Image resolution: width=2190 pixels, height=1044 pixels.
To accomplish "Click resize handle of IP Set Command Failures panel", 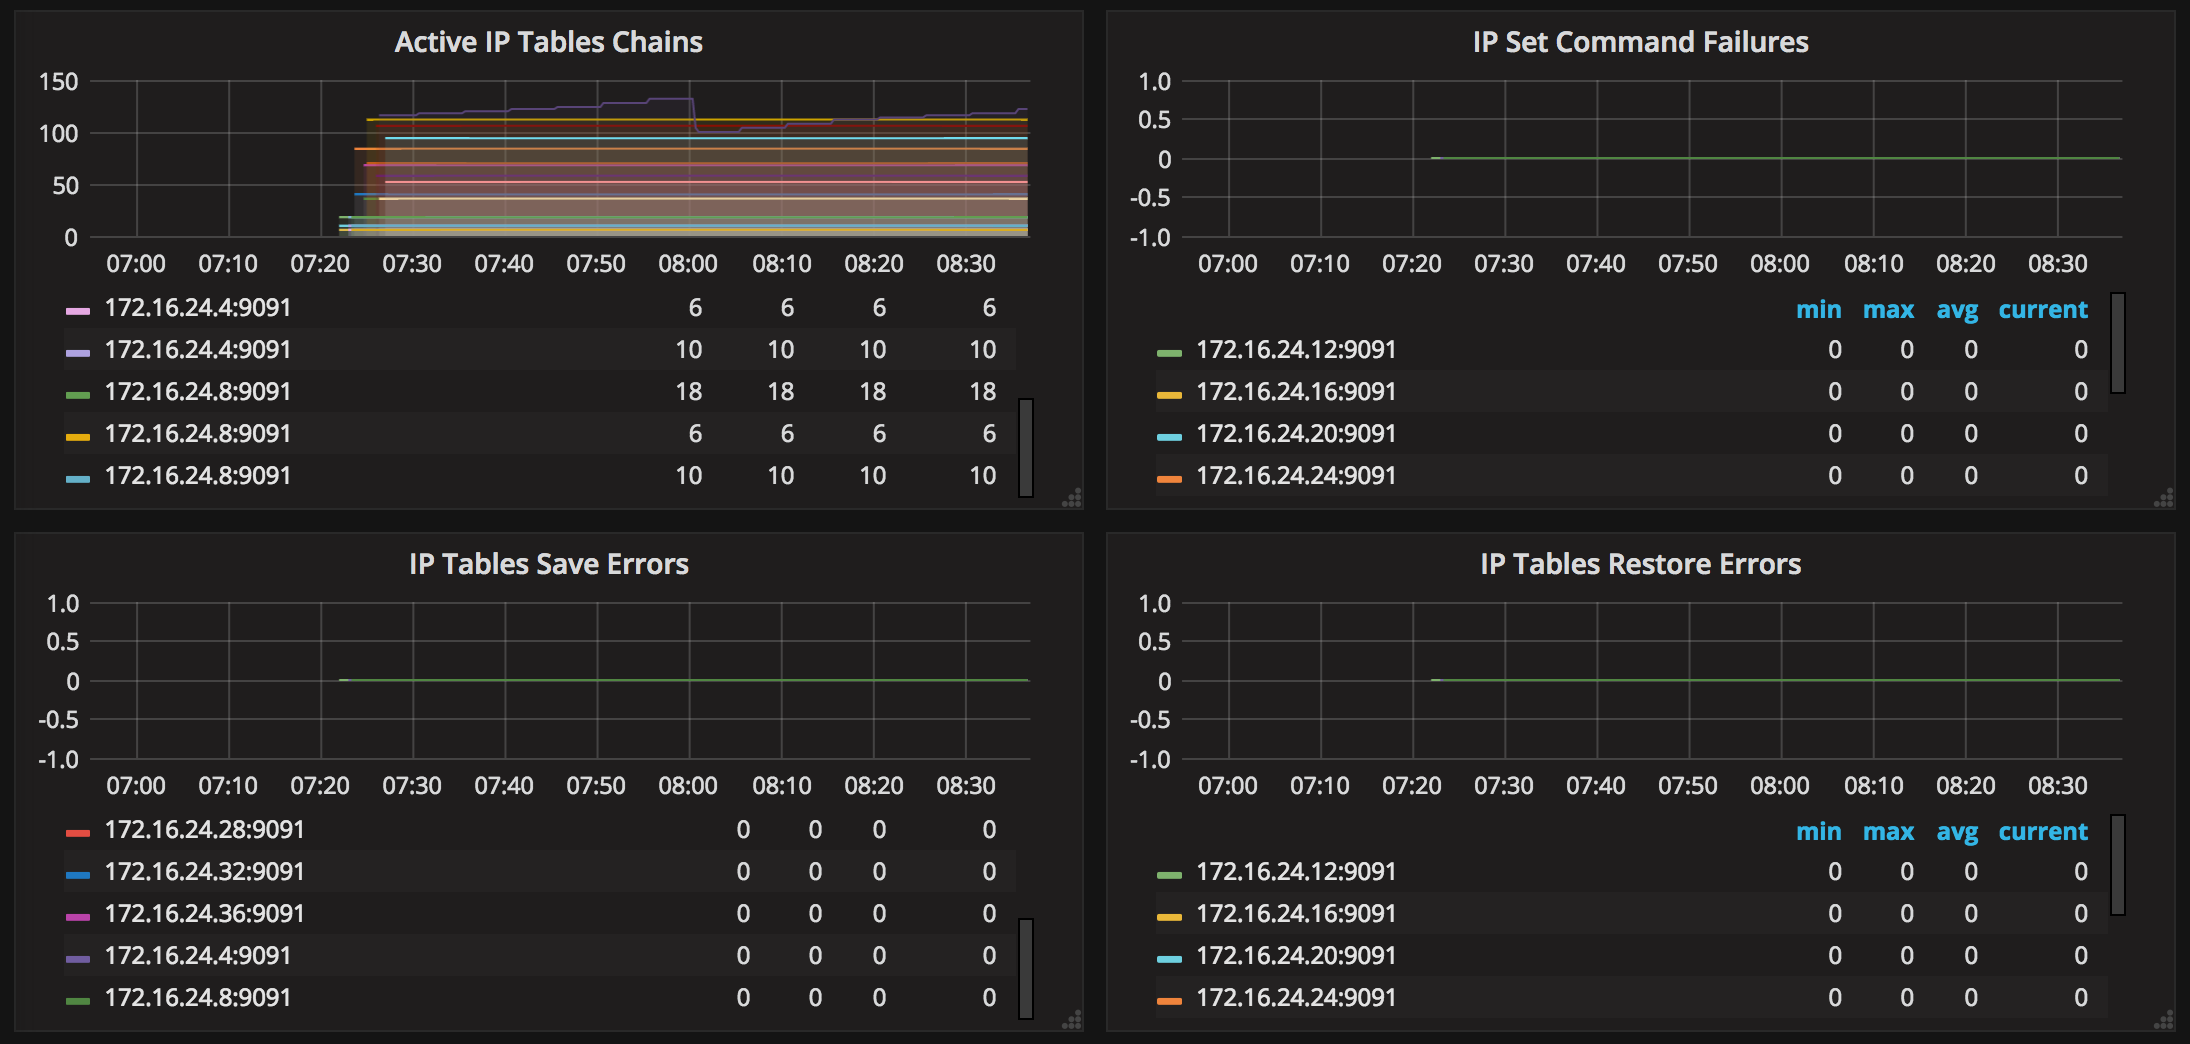I will tap(2164, 498).
